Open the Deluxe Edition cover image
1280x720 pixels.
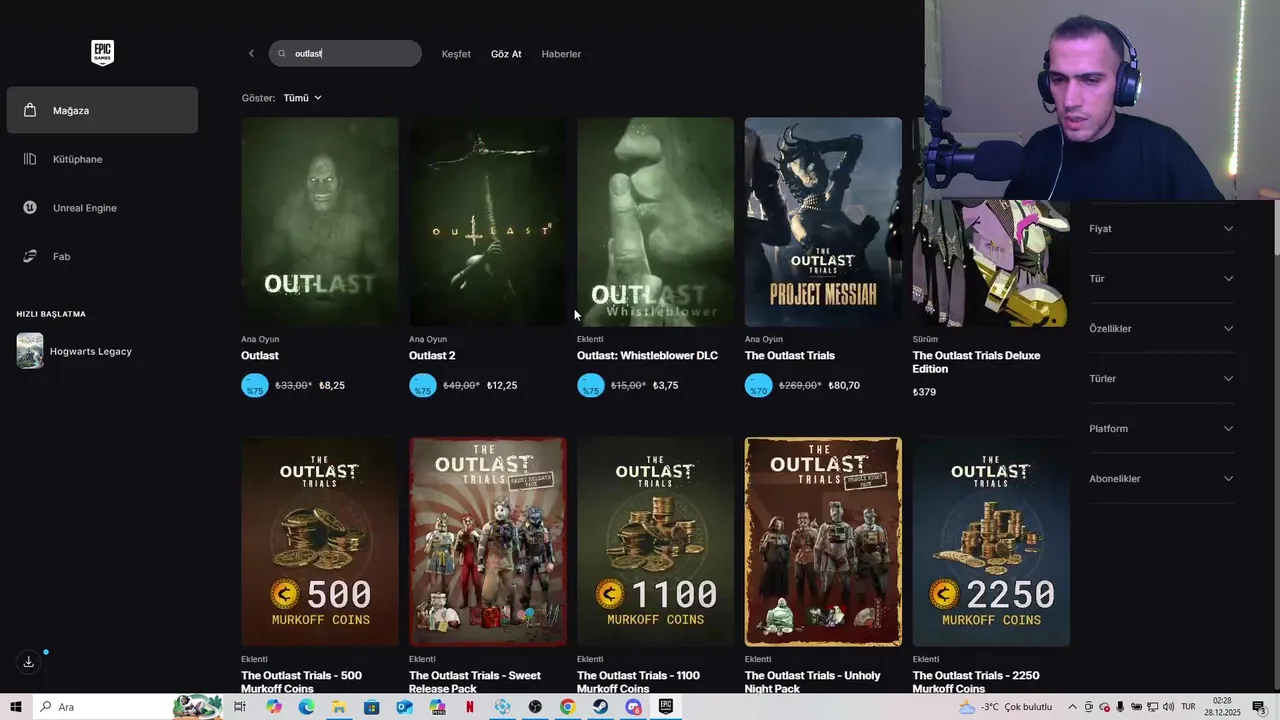991,262
